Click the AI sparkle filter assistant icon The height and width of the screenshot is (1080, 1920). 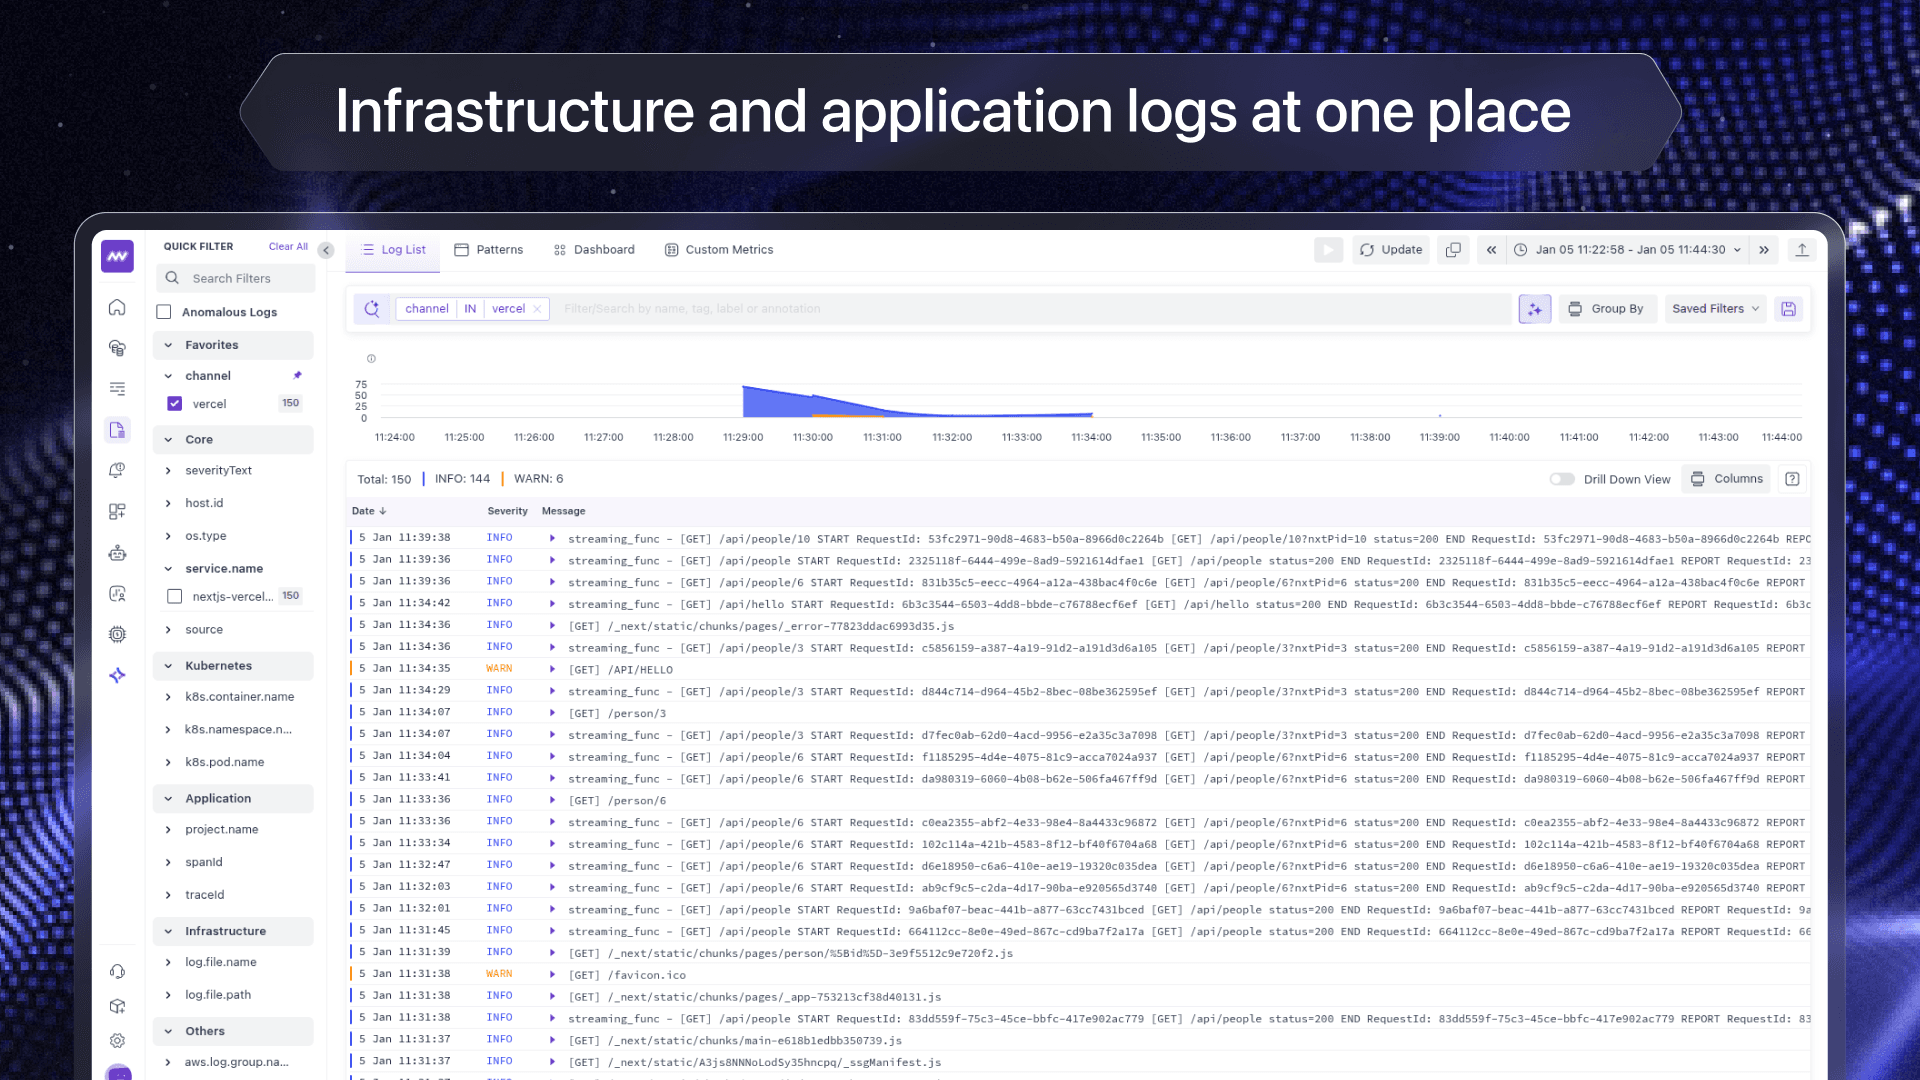click(x=1534, y=309)
